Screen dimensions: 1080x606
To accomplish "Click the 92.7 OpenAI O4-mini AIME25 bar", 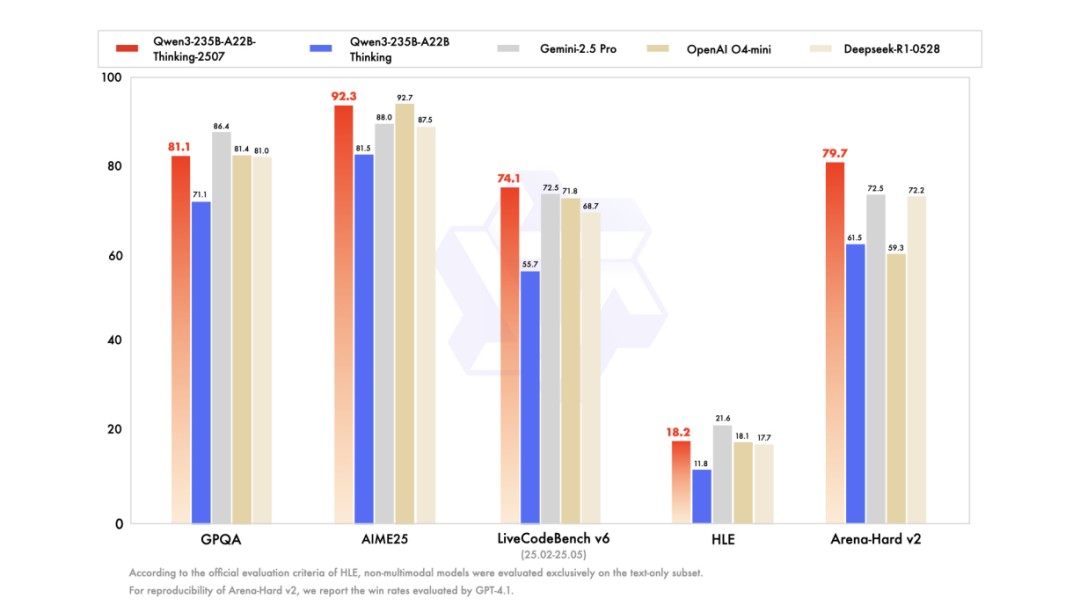I will click(x=404, y=313).
